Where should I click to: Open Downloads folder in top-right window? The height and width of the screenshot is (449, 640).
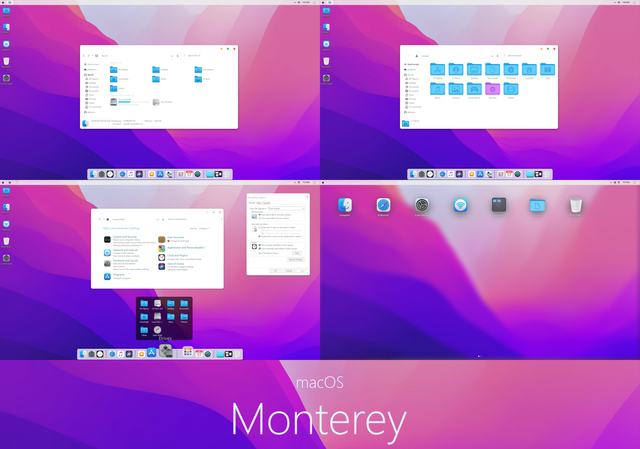point(511,69)
